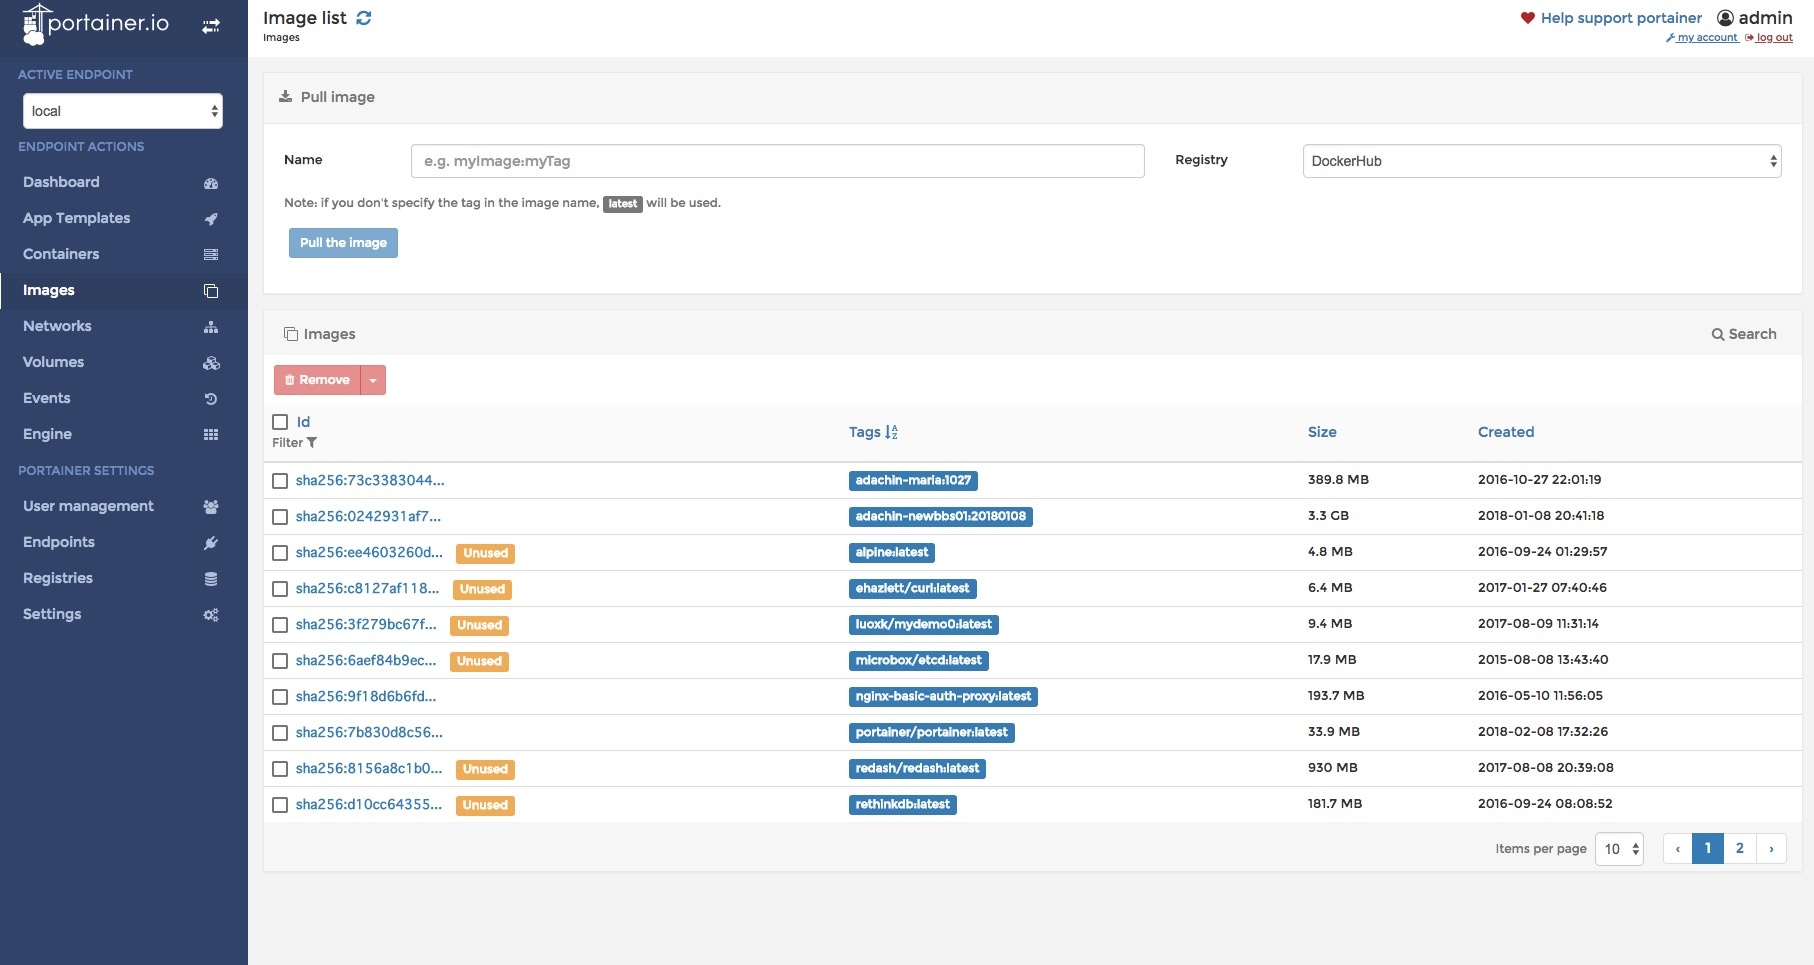Image resolution: width=1814 pixels, height=965 pixels.
Task: Go to page 2 of images
Action: pos(1739,848)
